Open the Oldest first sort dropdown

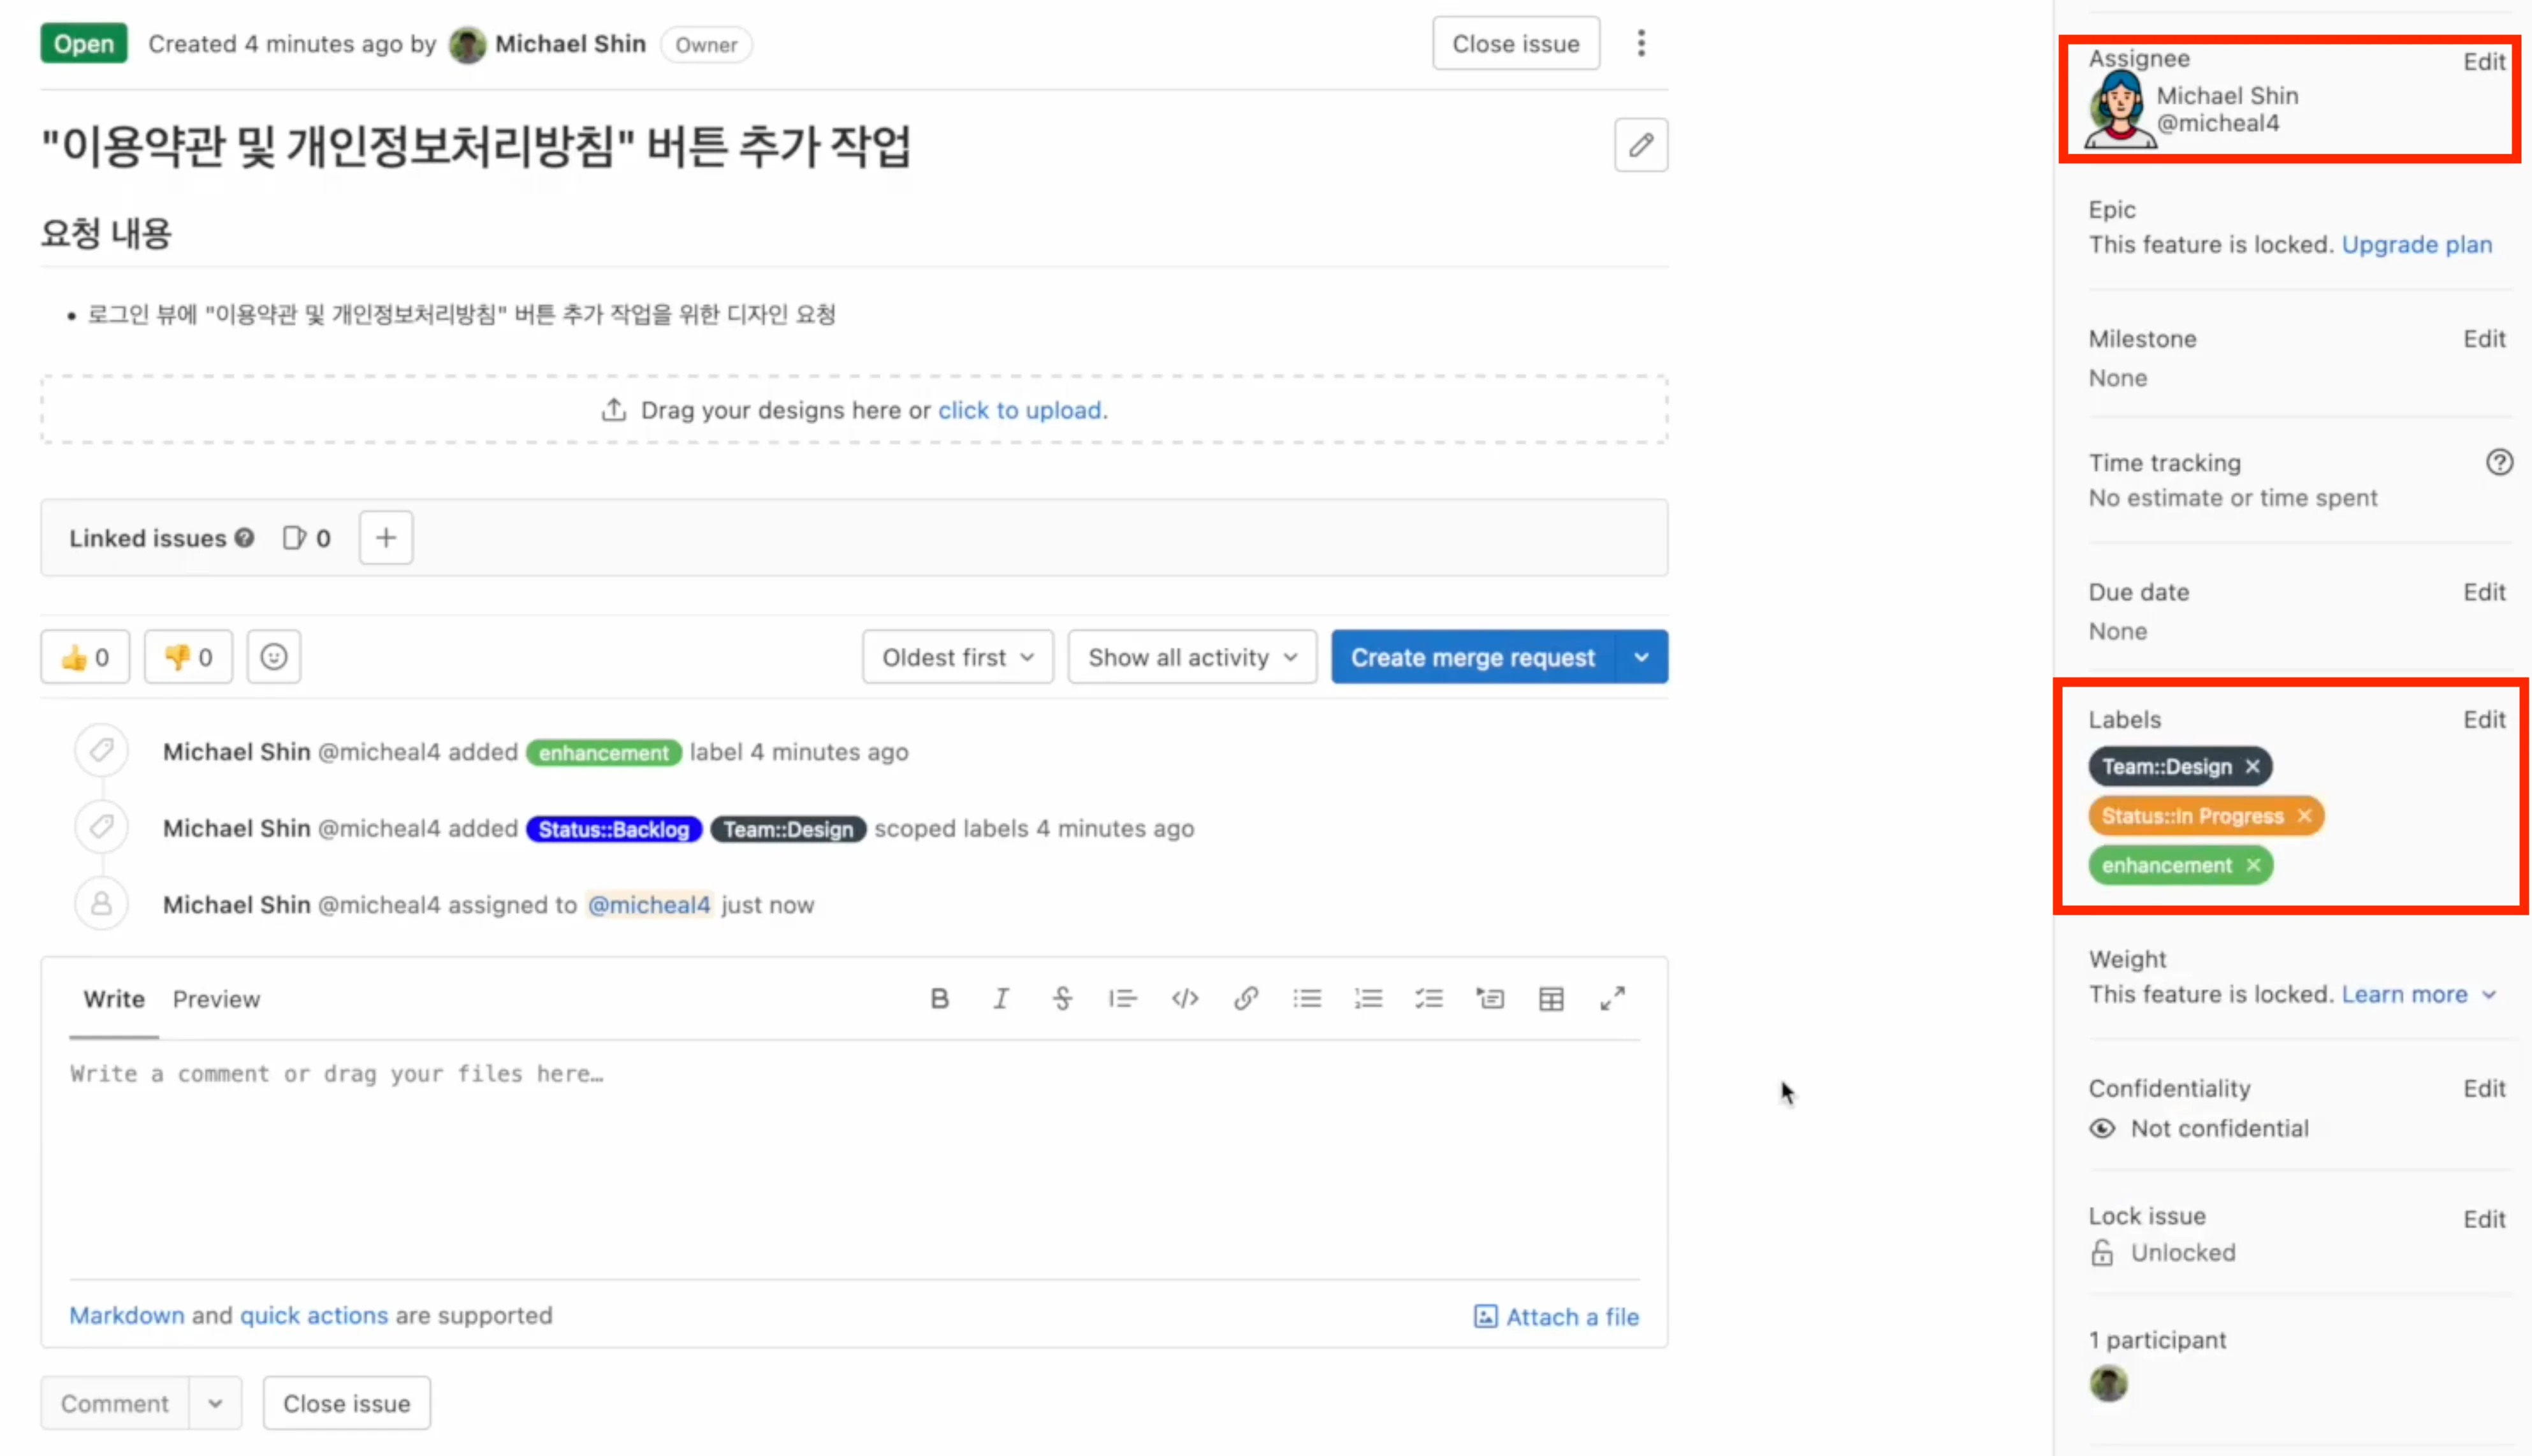coord(957,656)
